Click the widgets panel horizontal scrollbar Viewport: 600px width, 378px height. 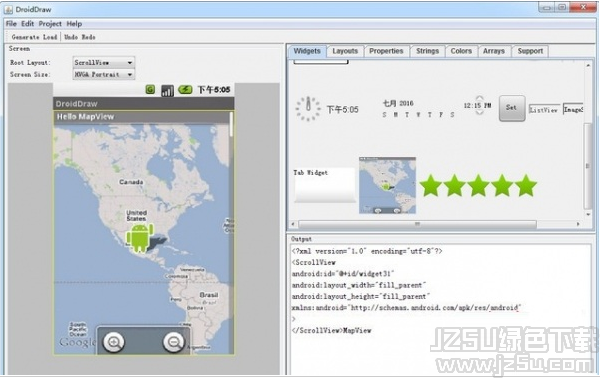click(417, 224)
